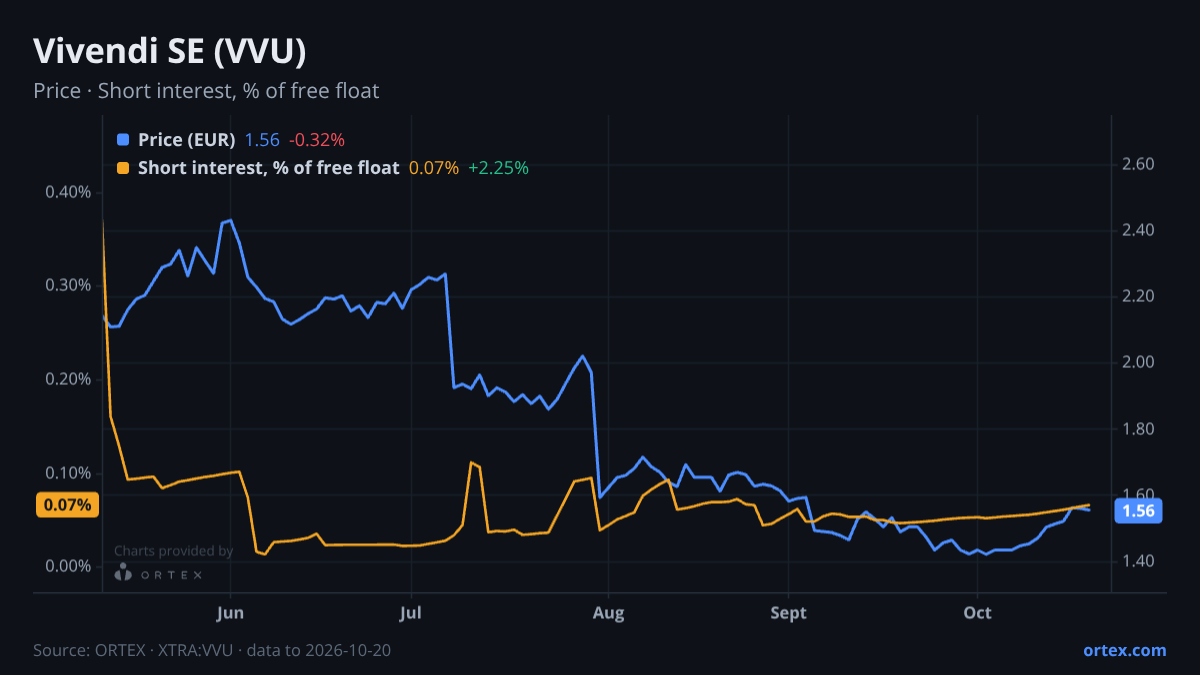The image size is (1200, 675).
Task: Click the -0.32% price change value
Action: pos(316,140)
